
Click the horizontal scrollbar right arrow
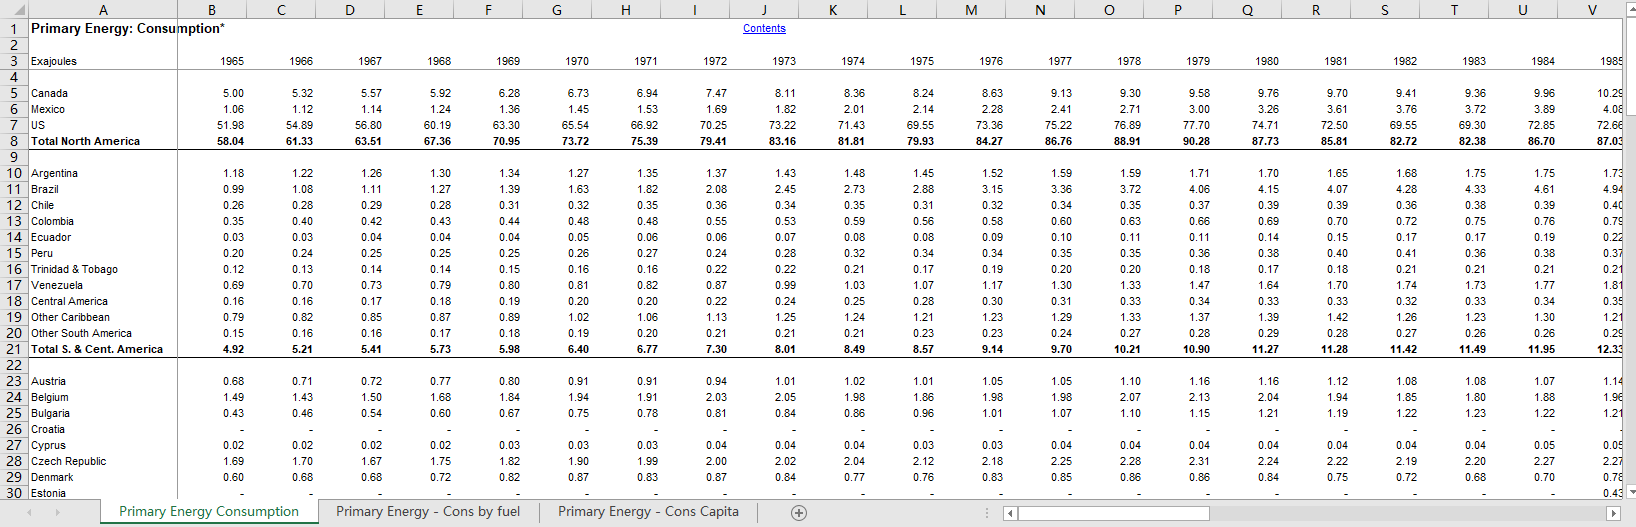click(1612, 513)
